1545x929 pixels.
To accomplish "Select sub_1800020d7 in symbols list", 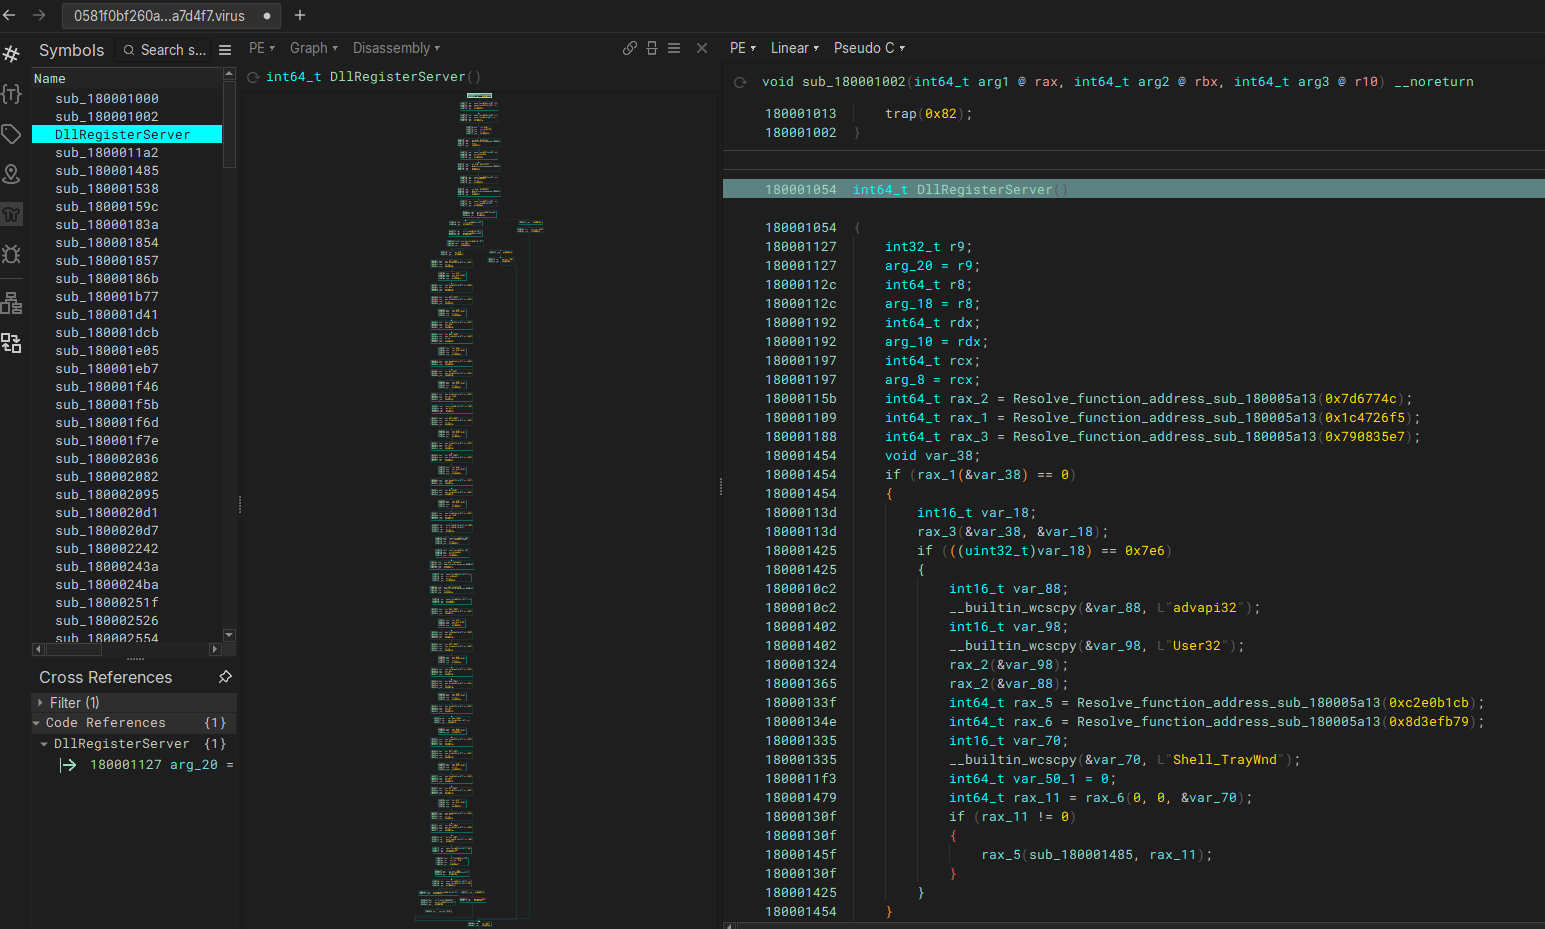I will tap(107, 531).
